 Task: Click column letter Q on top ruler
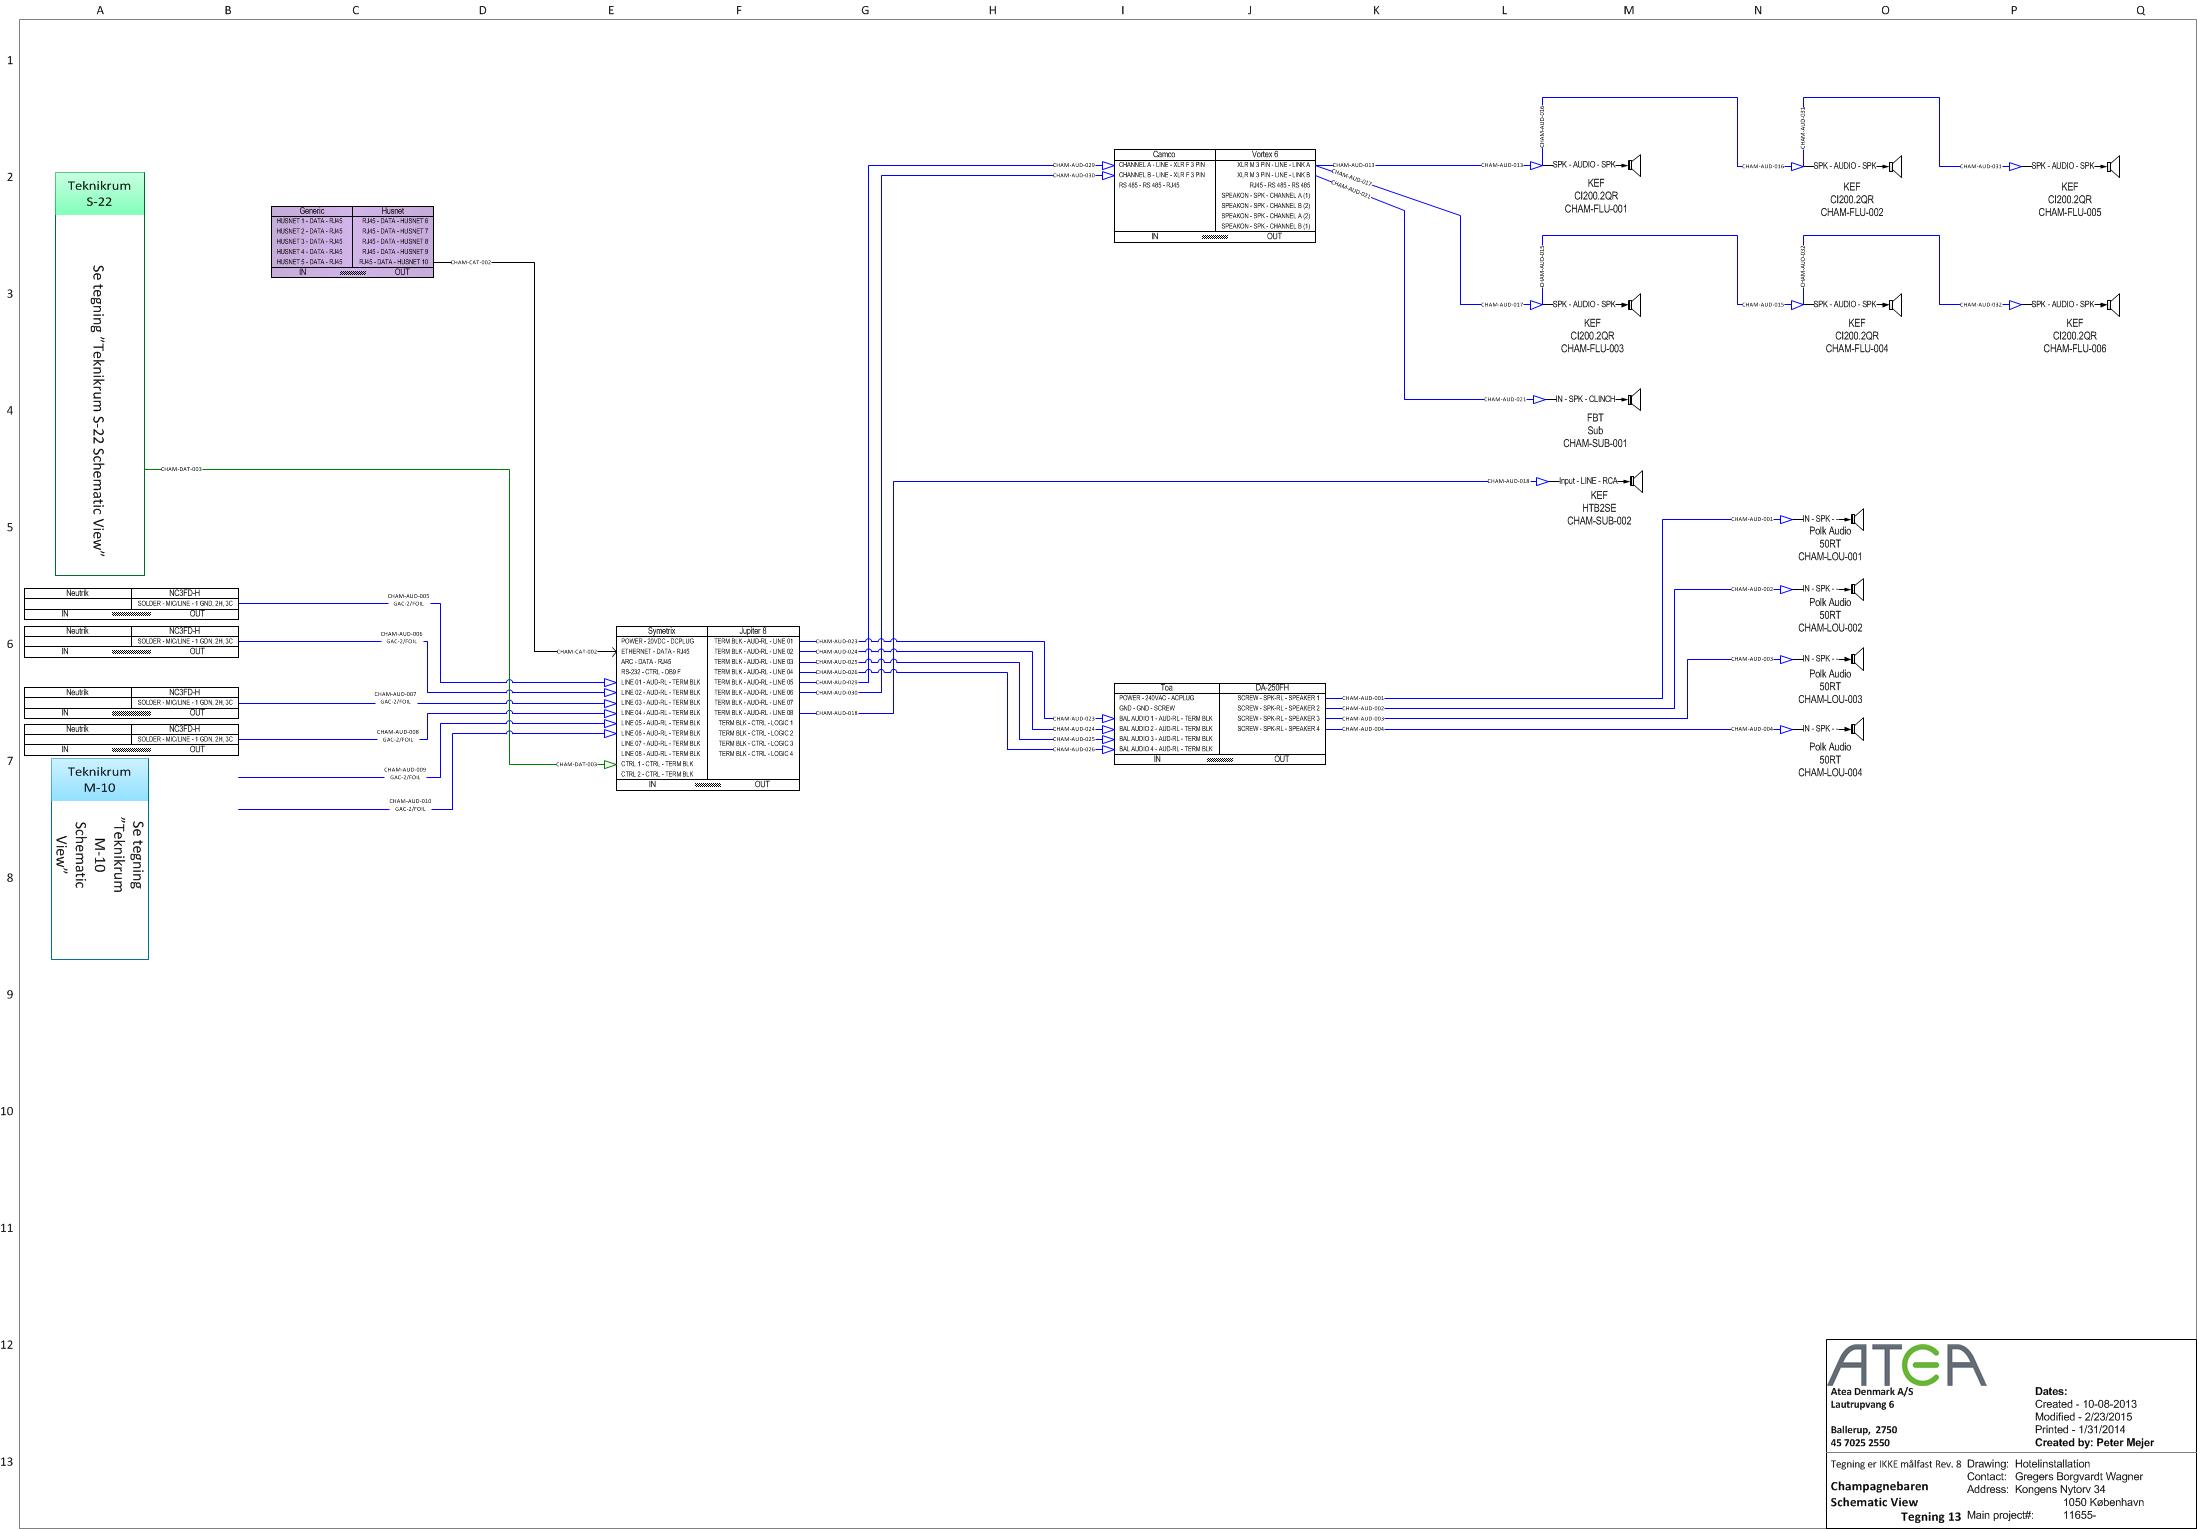click(x=2141, y=10)
